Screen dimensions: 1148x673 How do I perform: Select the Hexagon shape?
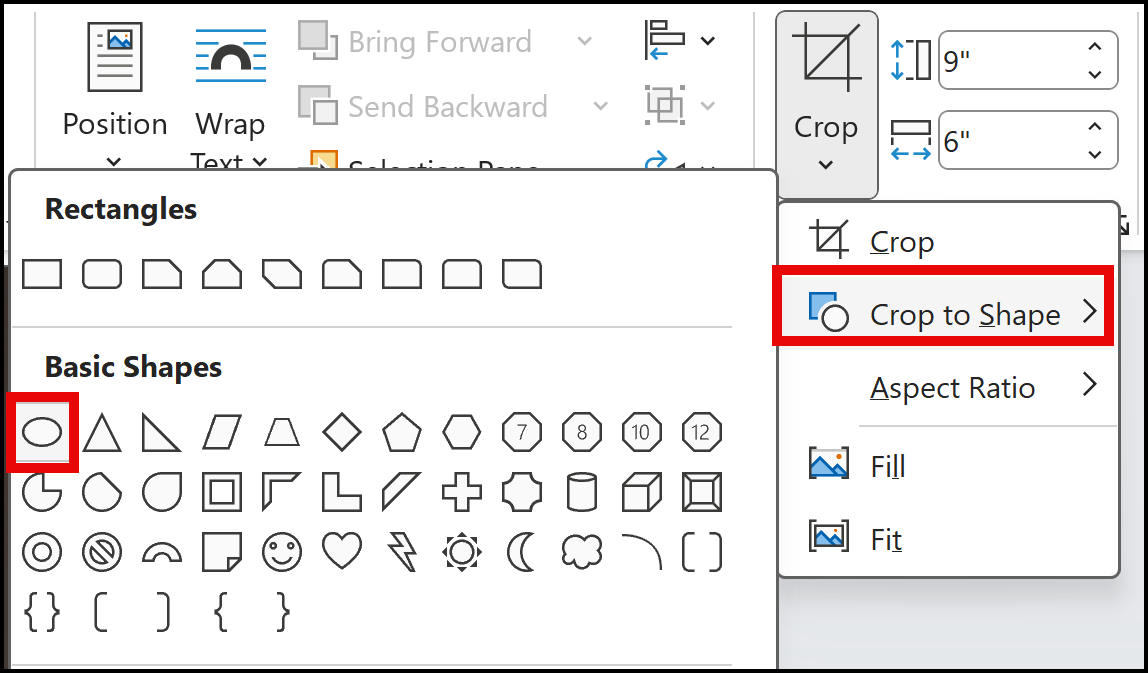(462, 432)
